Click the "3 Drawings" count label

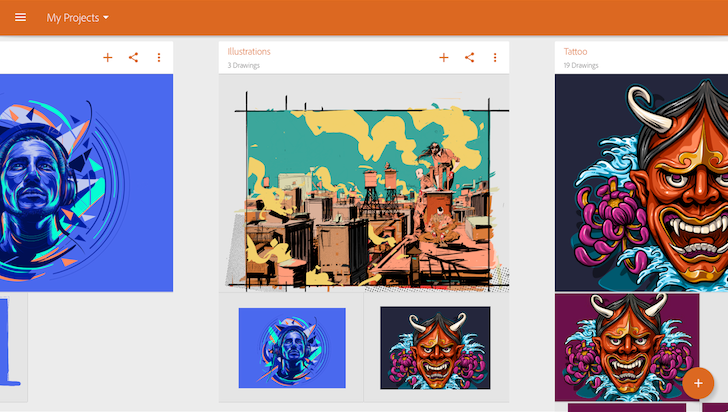click(x=243, y=66)
